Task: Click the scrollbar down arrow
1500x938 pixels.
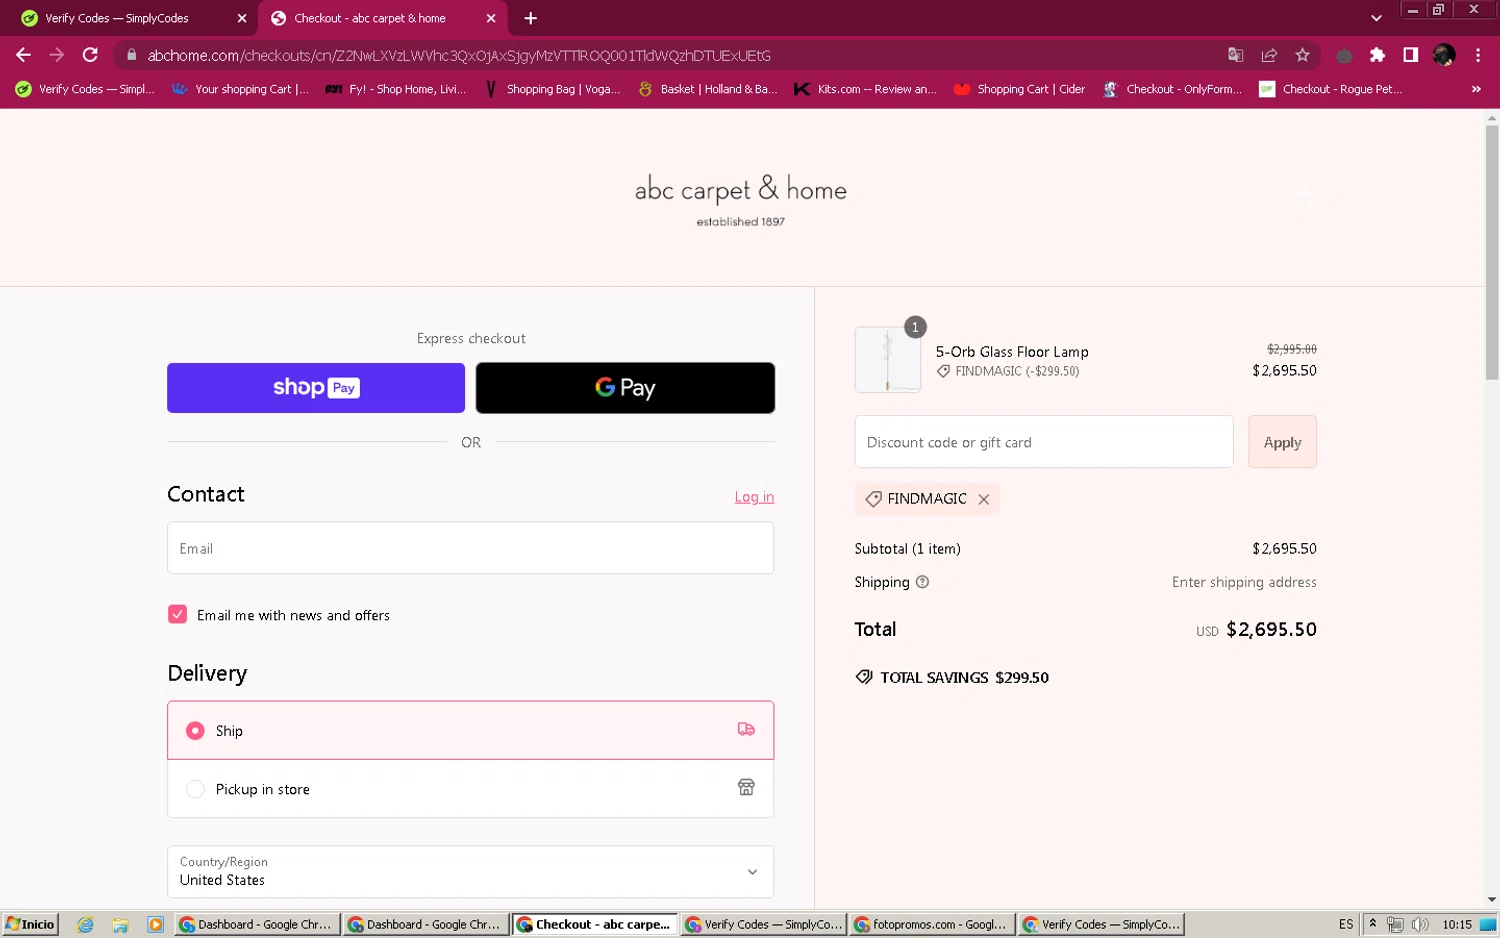Action: (x=1492, y=900)
